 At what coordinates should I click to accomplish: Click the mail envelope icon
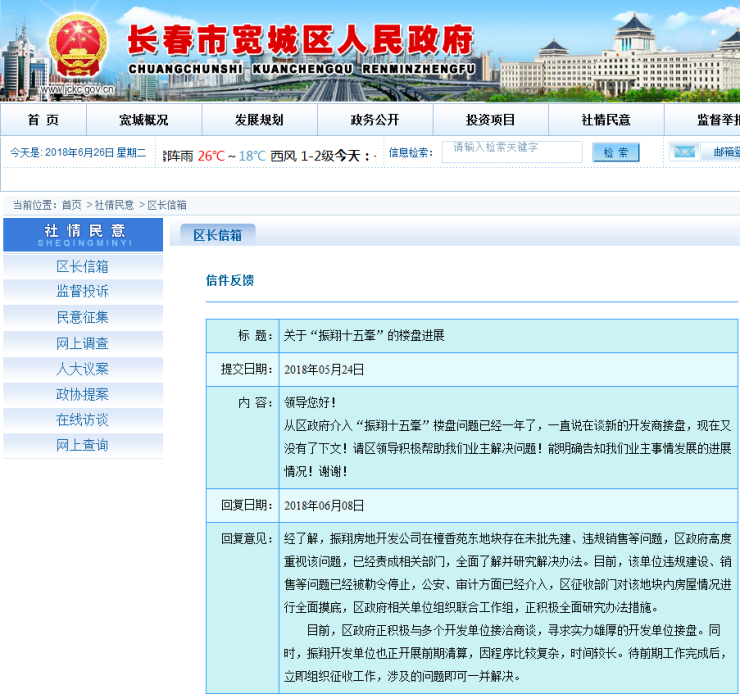[684, 152]
